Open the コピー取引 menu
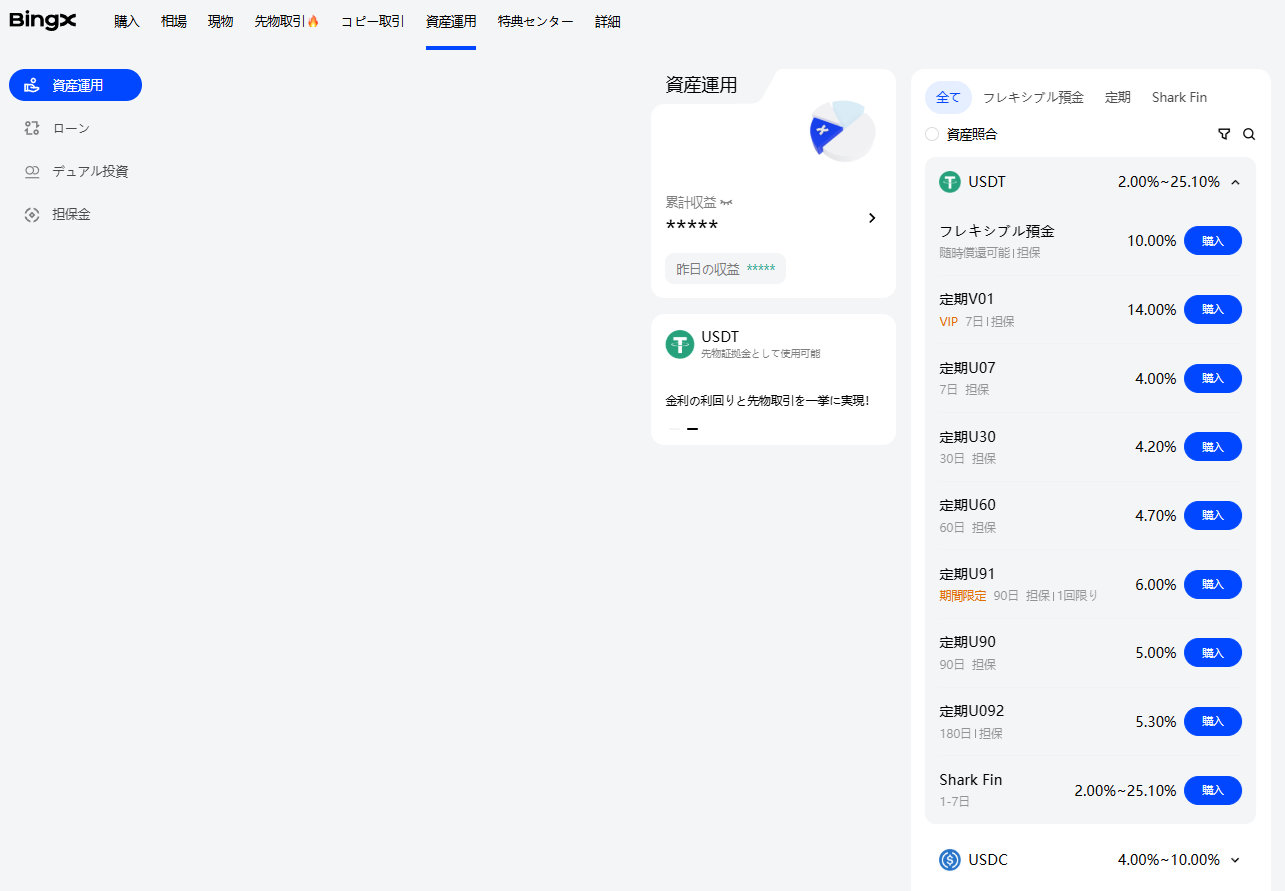This screenshot has width=1285, height=891. [372, 21]
